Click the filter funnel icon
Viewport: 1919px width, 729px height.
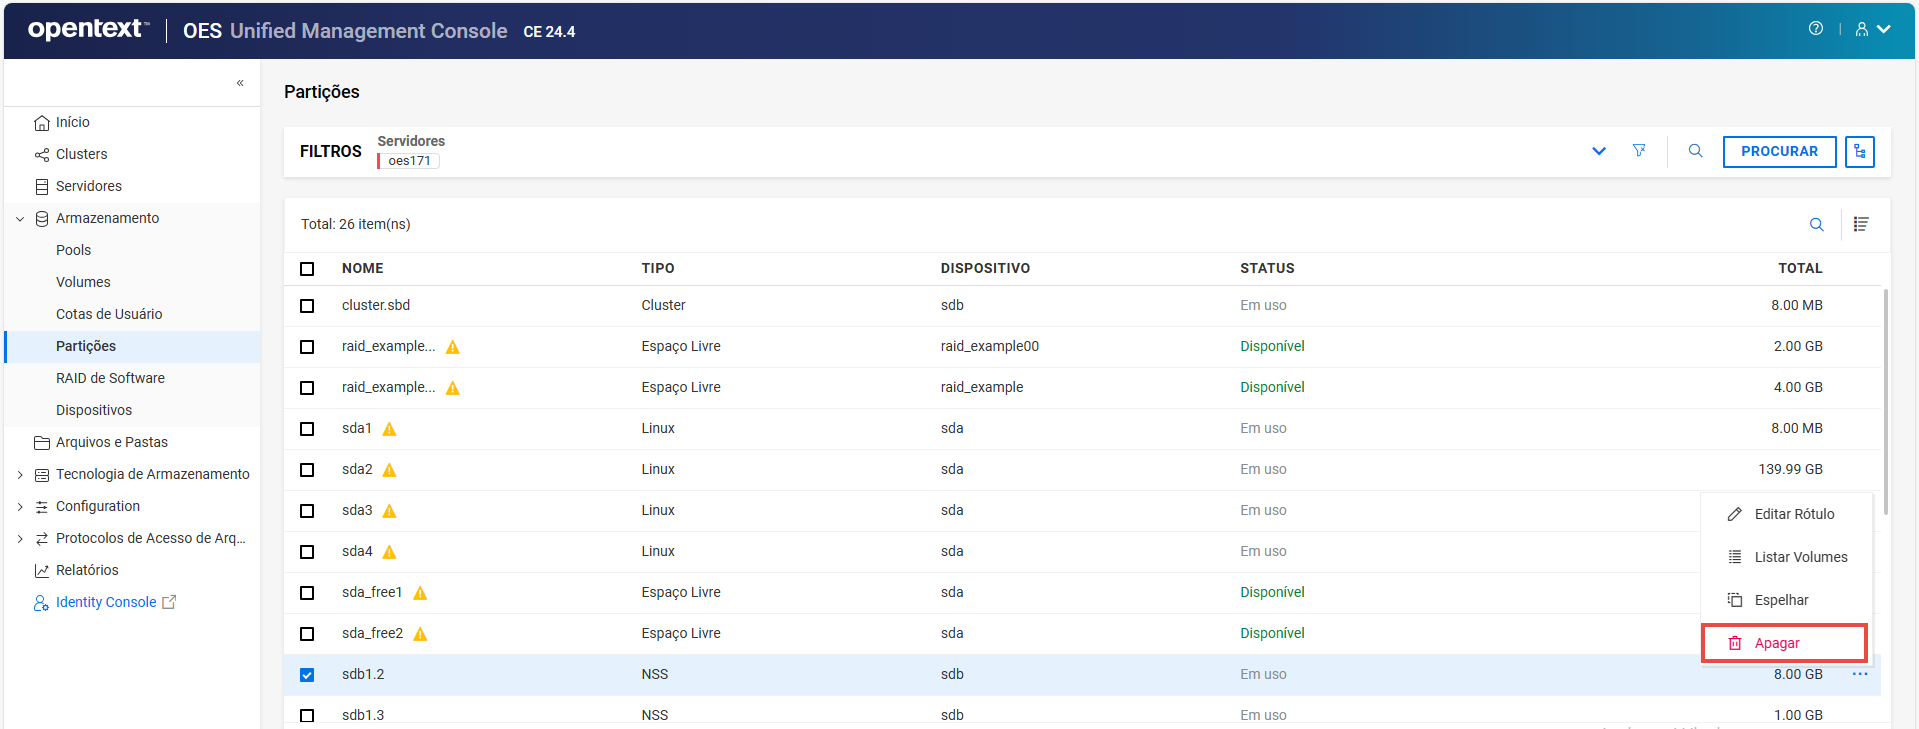1639,151
